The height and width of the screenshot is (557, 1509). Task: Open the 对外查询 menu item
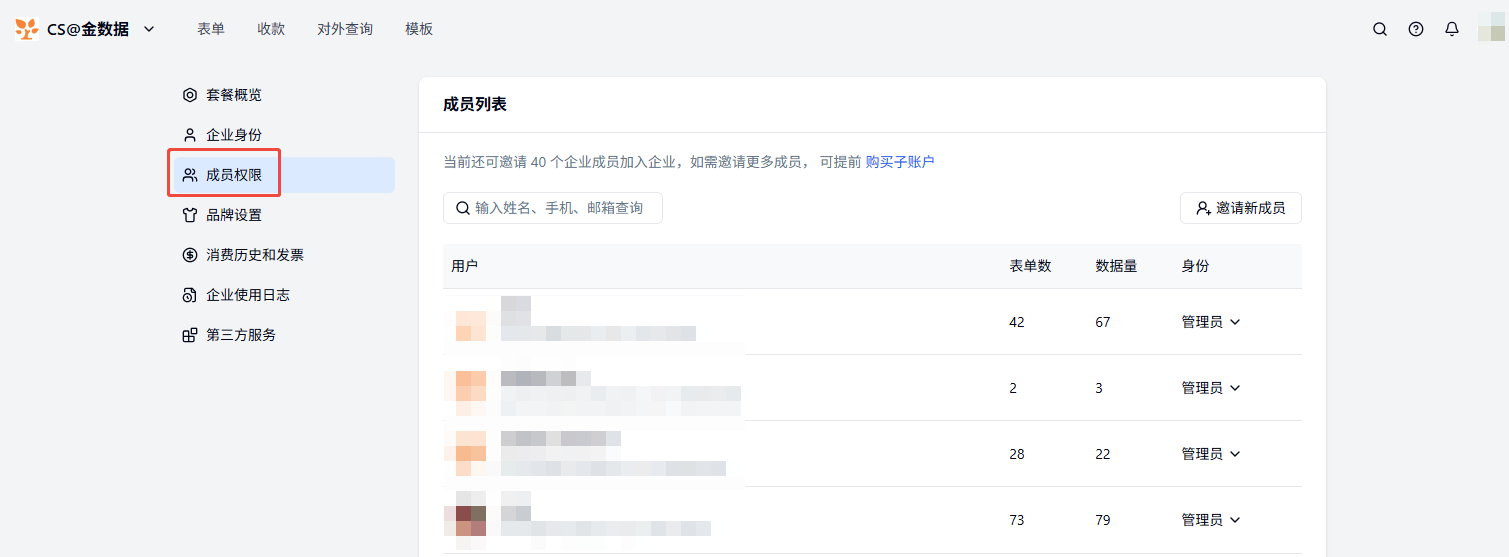[x=345, y=29]
